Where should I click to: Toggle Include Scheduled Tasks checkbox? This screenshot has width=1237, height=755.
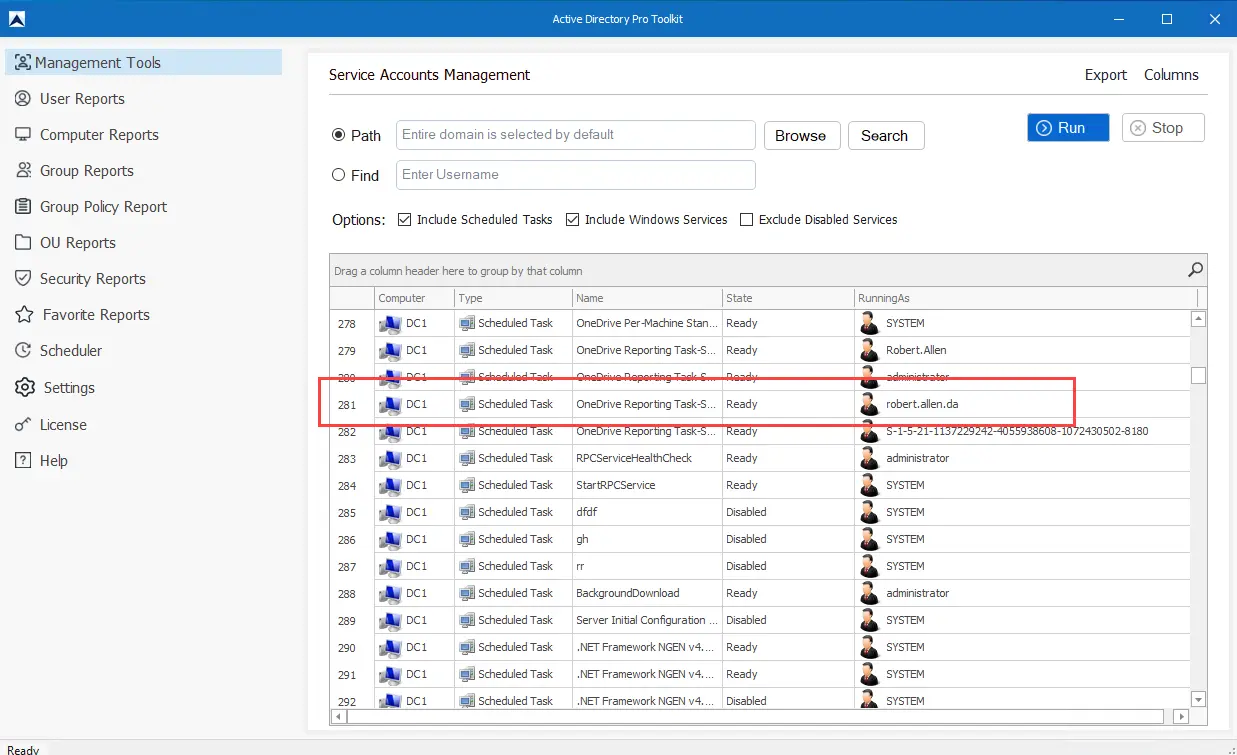(x=404, y=219)
